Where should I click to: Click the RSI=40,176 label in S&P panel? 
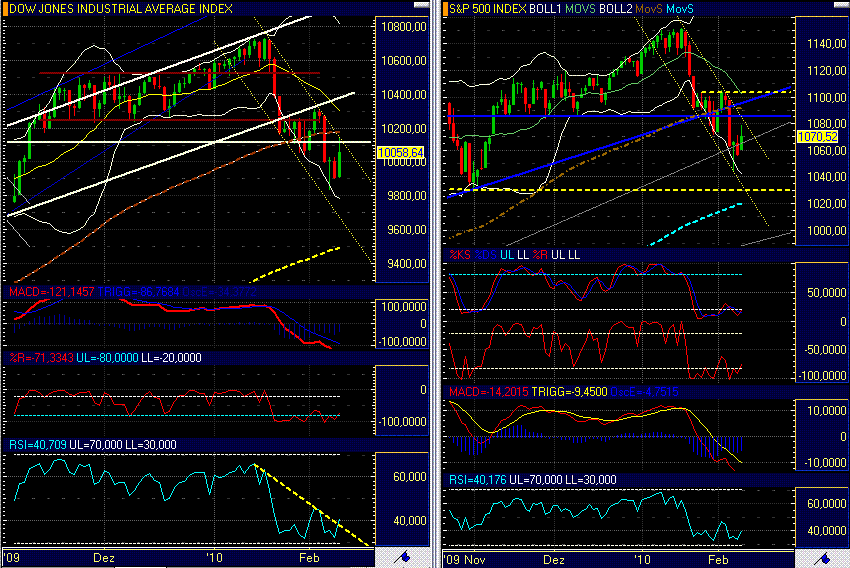[x=478, y=480]
